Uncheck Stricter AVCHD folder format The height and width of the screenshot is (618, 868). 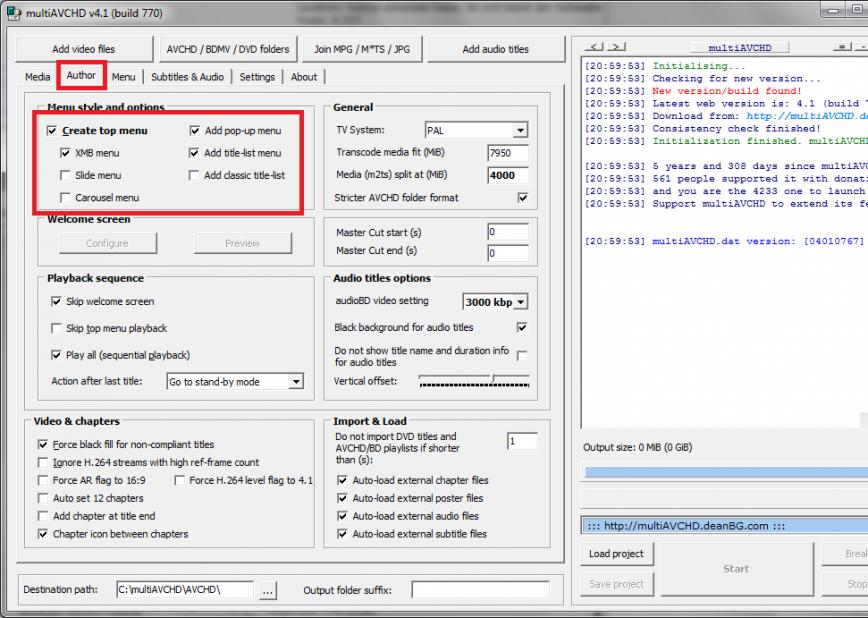pyautogui.click(x=522, y=198)
